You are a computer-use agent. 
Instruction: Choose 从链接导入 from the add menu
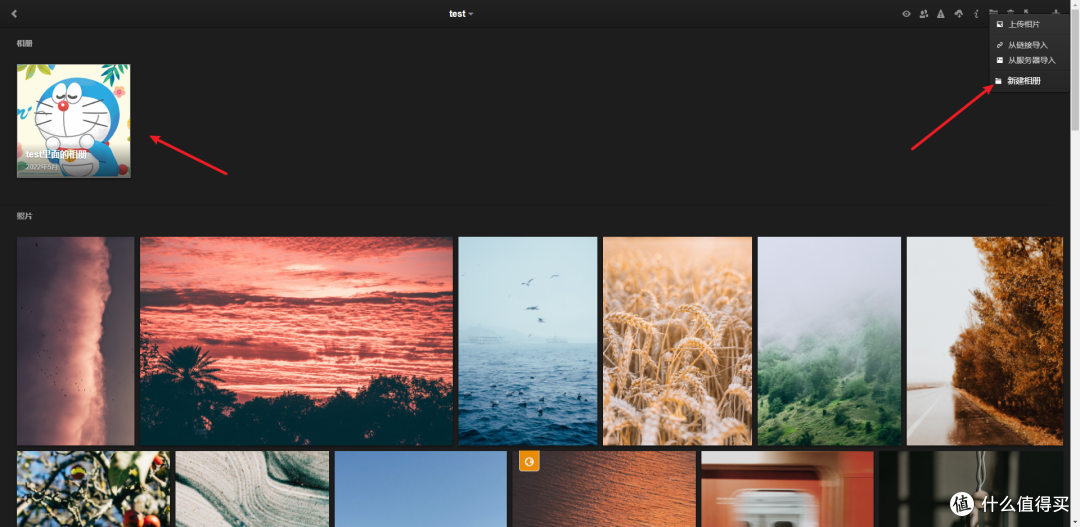[x=1027, y=45]
